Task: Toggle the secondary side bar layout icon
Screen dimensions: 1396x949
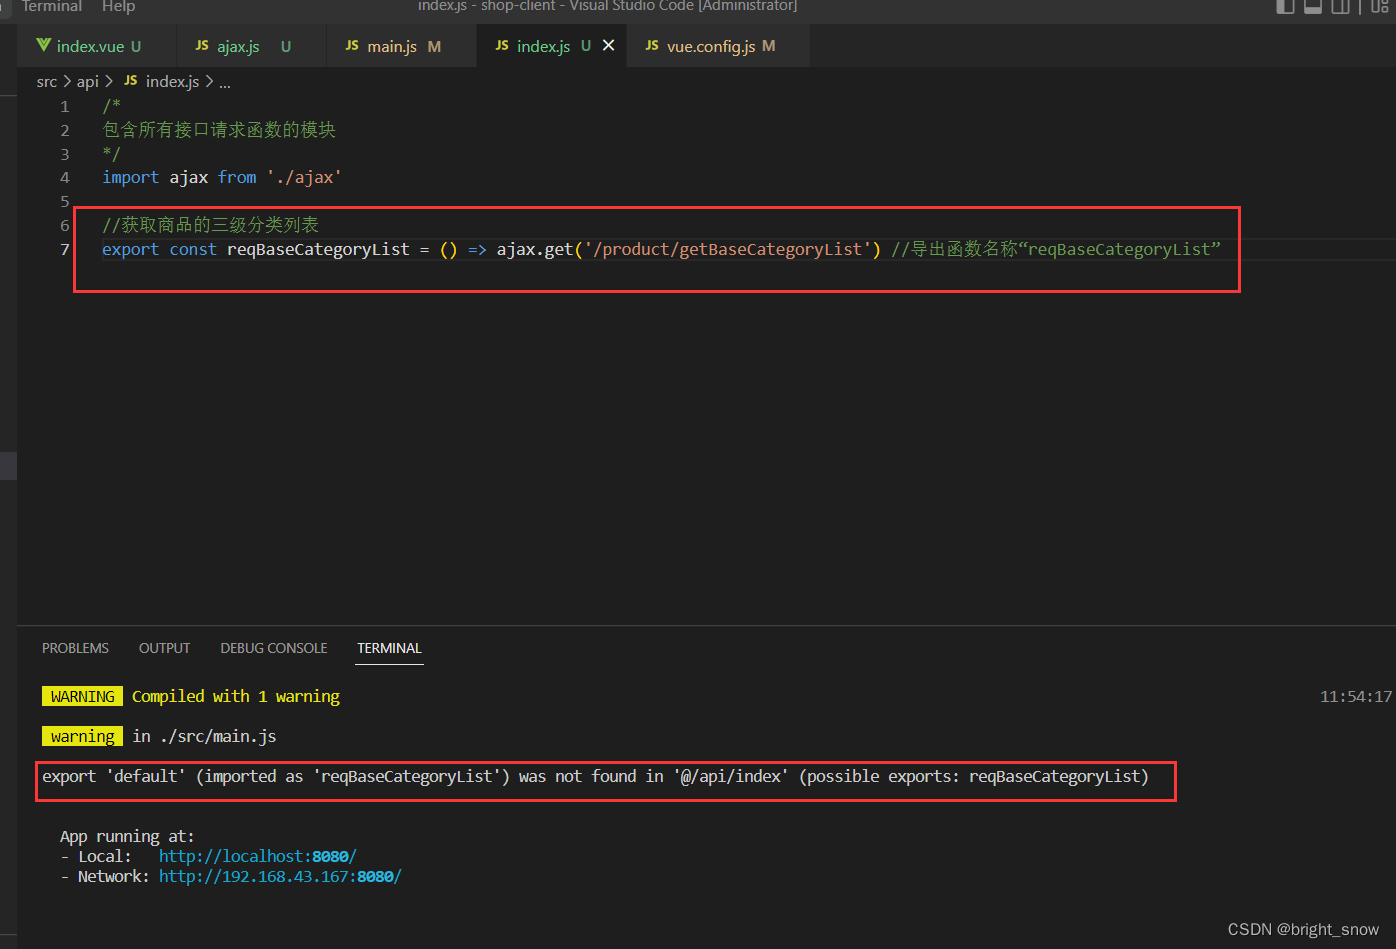Action: point(1340,6)
